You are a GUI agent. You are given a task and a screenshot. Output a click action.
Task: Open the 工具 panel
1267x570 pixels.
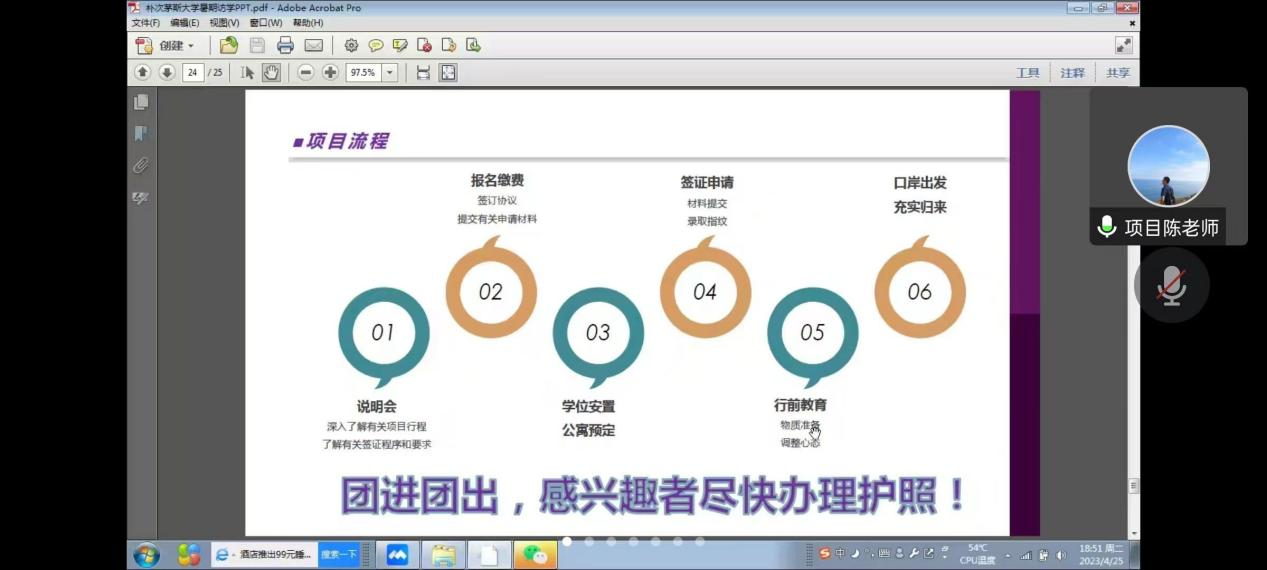point(1027,73)
